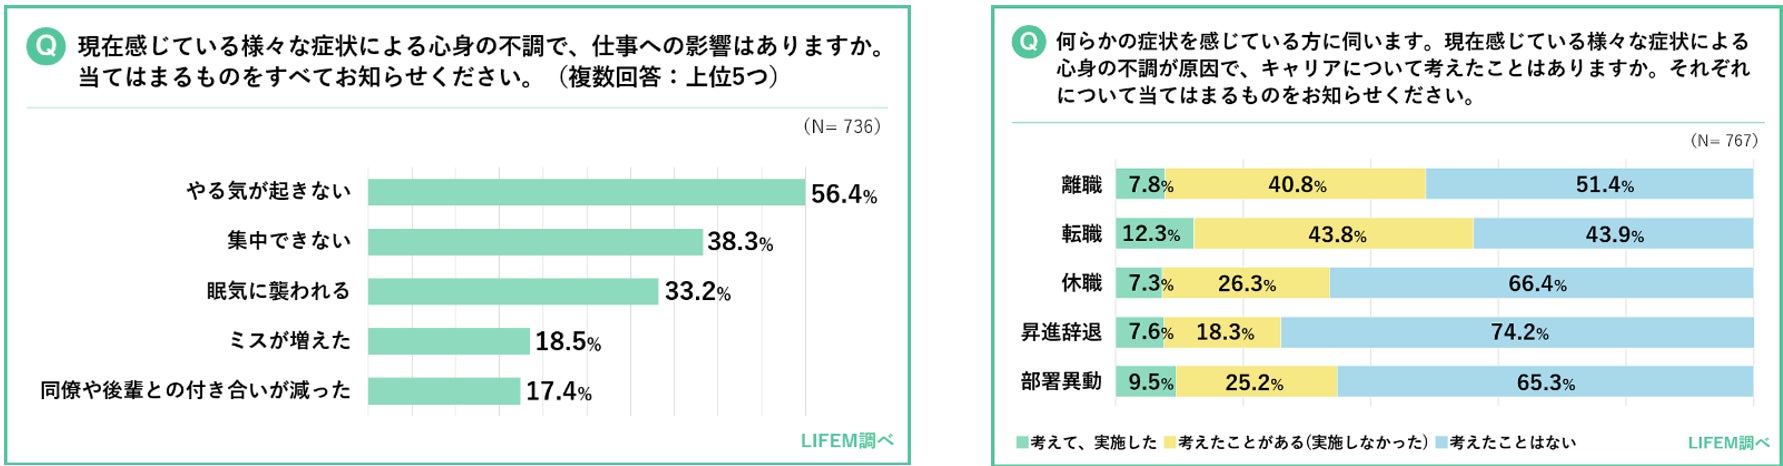Click the Q icon on the left chart

[x=46, y=47]
